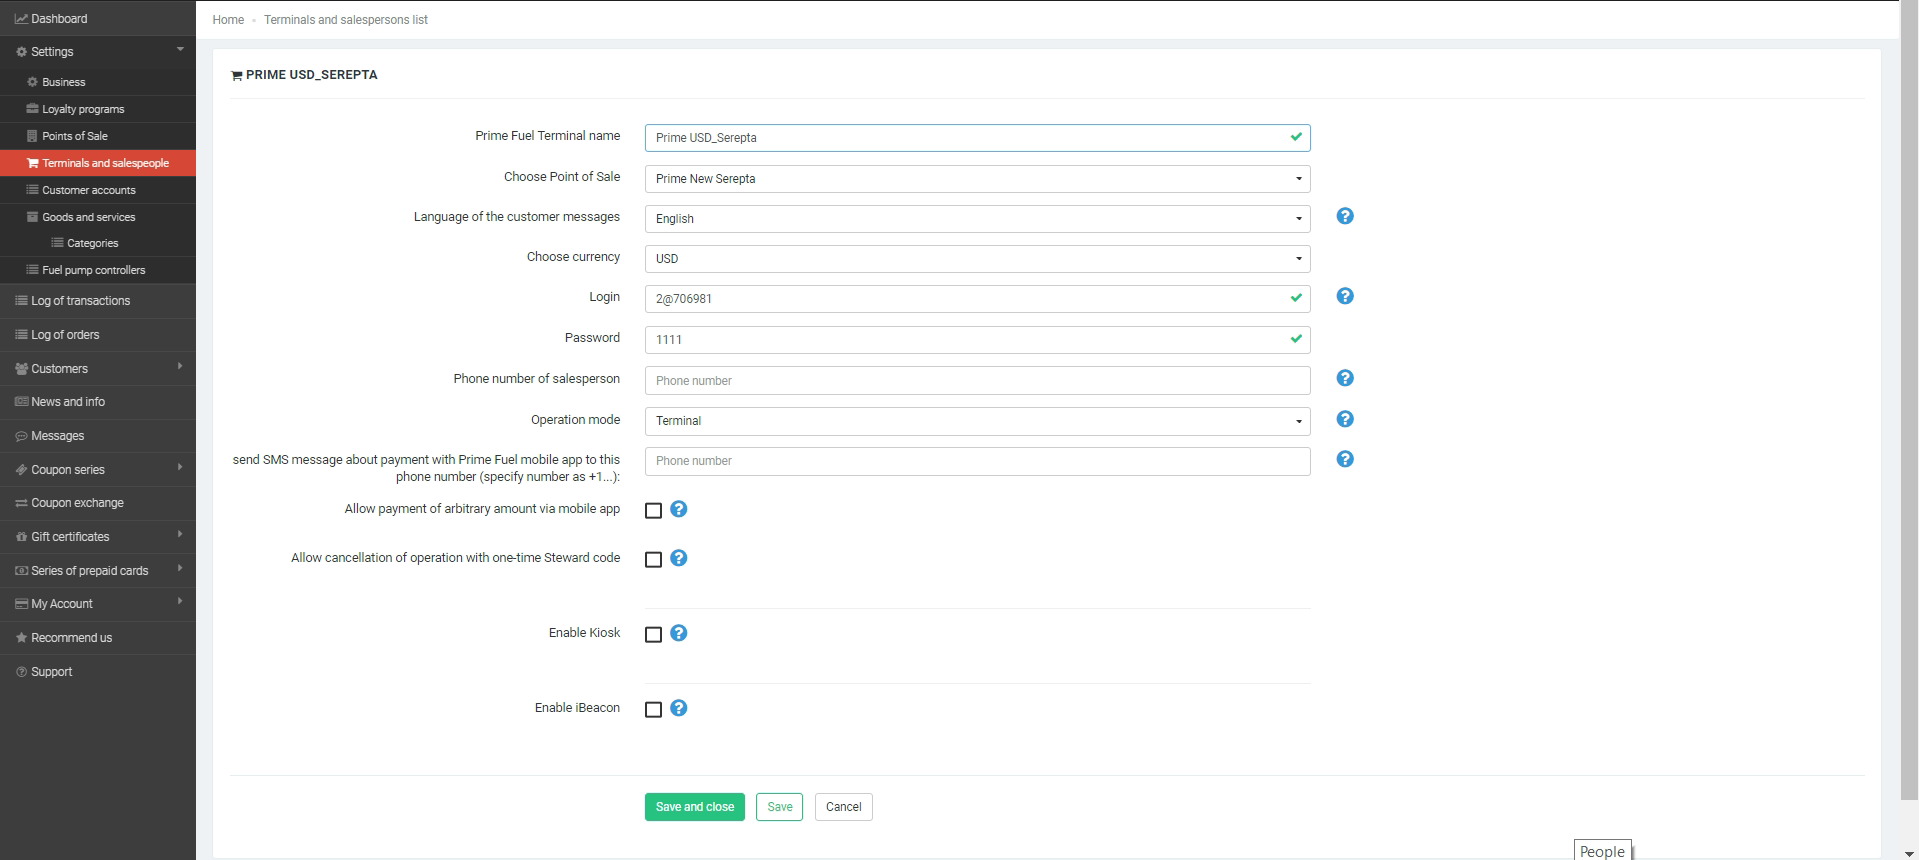Click the Goods and services icon
The image size is (1919, 860).
point(32,217)
